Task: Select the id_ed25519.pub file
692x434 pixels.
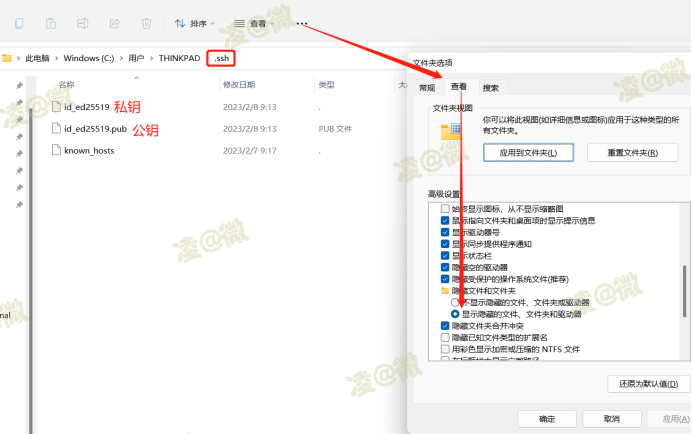Action: (x=95, y=129)
